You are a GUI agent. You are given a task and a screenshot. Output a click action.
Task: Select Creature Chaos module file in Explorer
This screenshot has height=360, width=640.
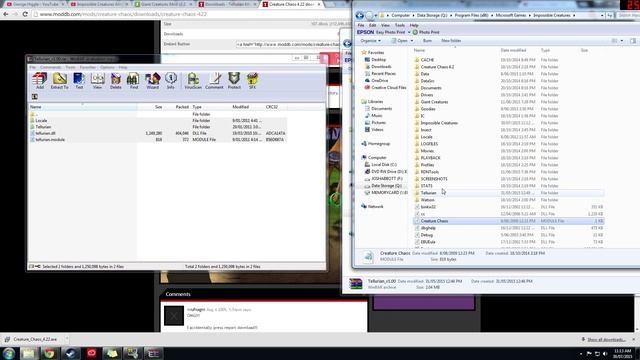508,221
